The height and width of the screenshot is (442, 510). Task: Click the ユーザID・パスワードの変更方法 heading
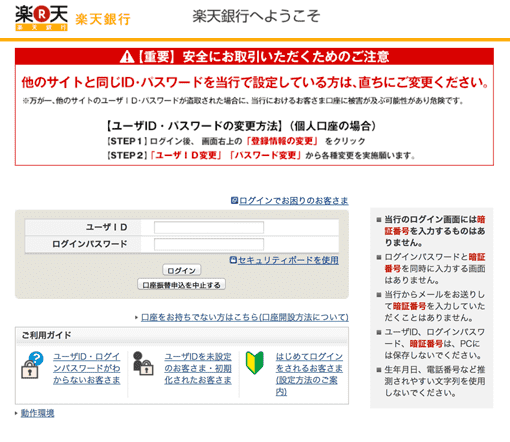coord(241,126)
